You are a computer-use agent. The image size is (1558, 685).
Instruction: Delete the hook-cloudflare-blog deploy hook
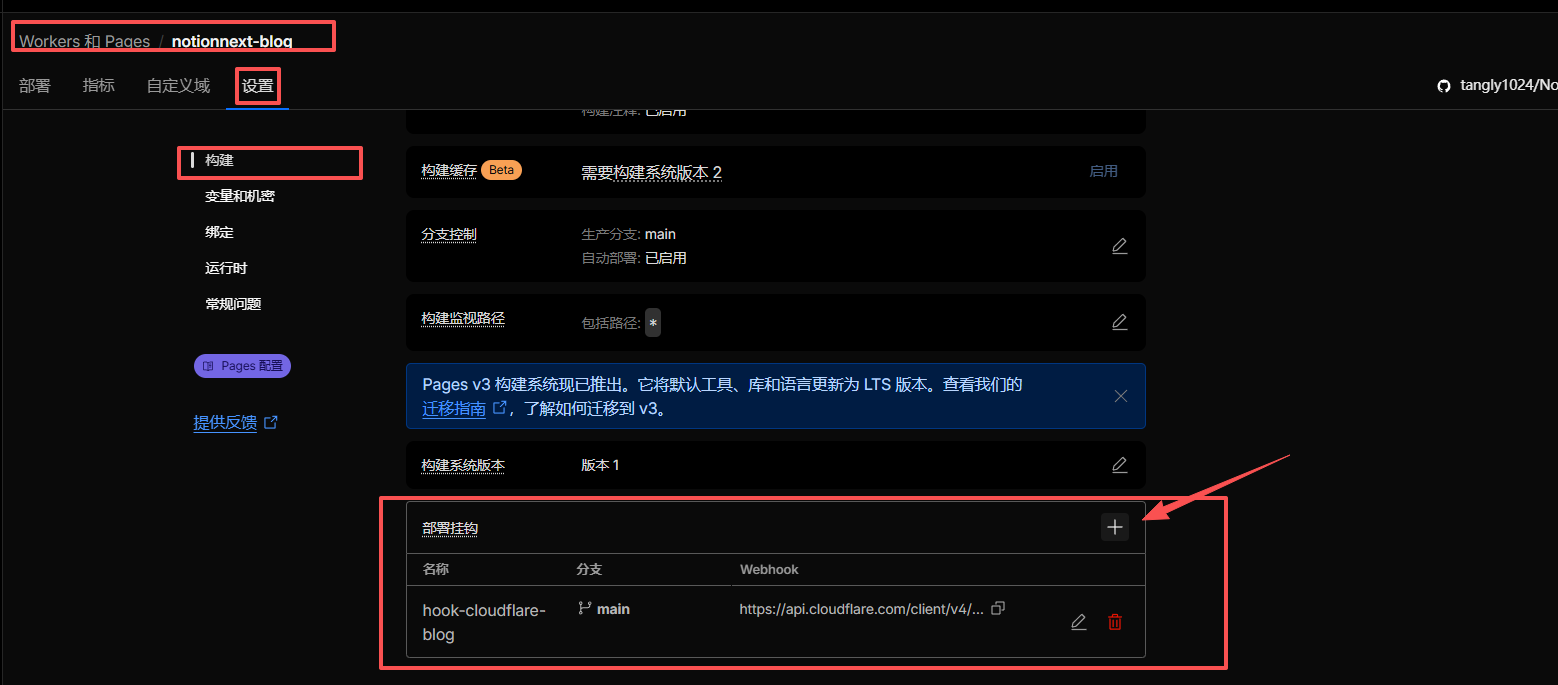click(x=1115, y=622)
